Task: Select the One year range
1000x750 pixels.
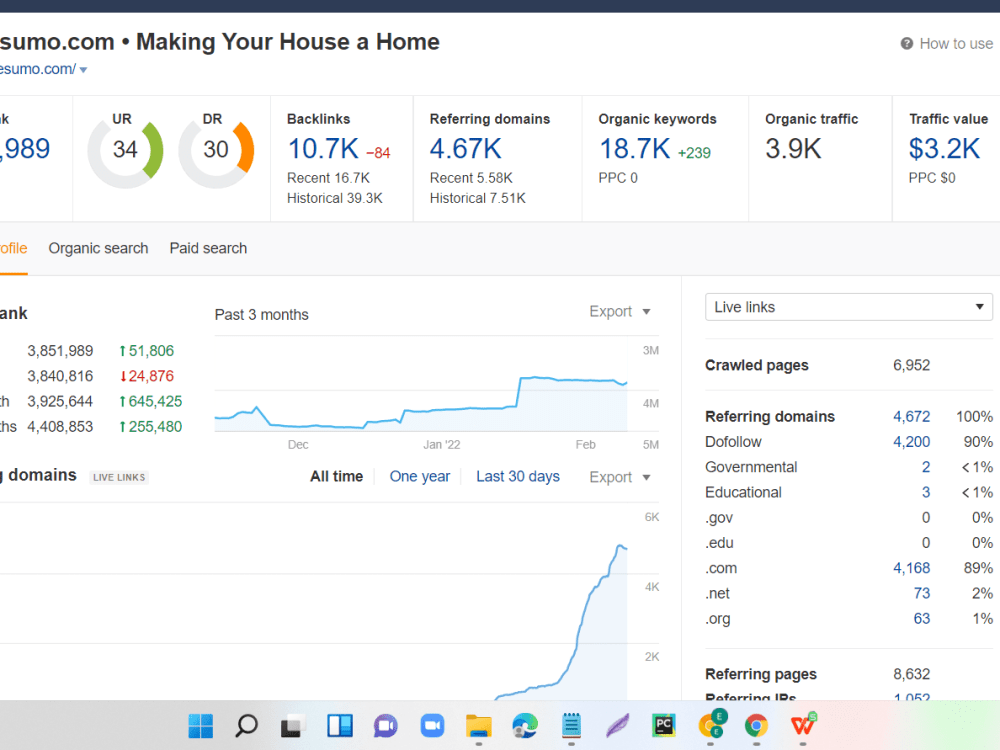Action: (x=420, y=476)
